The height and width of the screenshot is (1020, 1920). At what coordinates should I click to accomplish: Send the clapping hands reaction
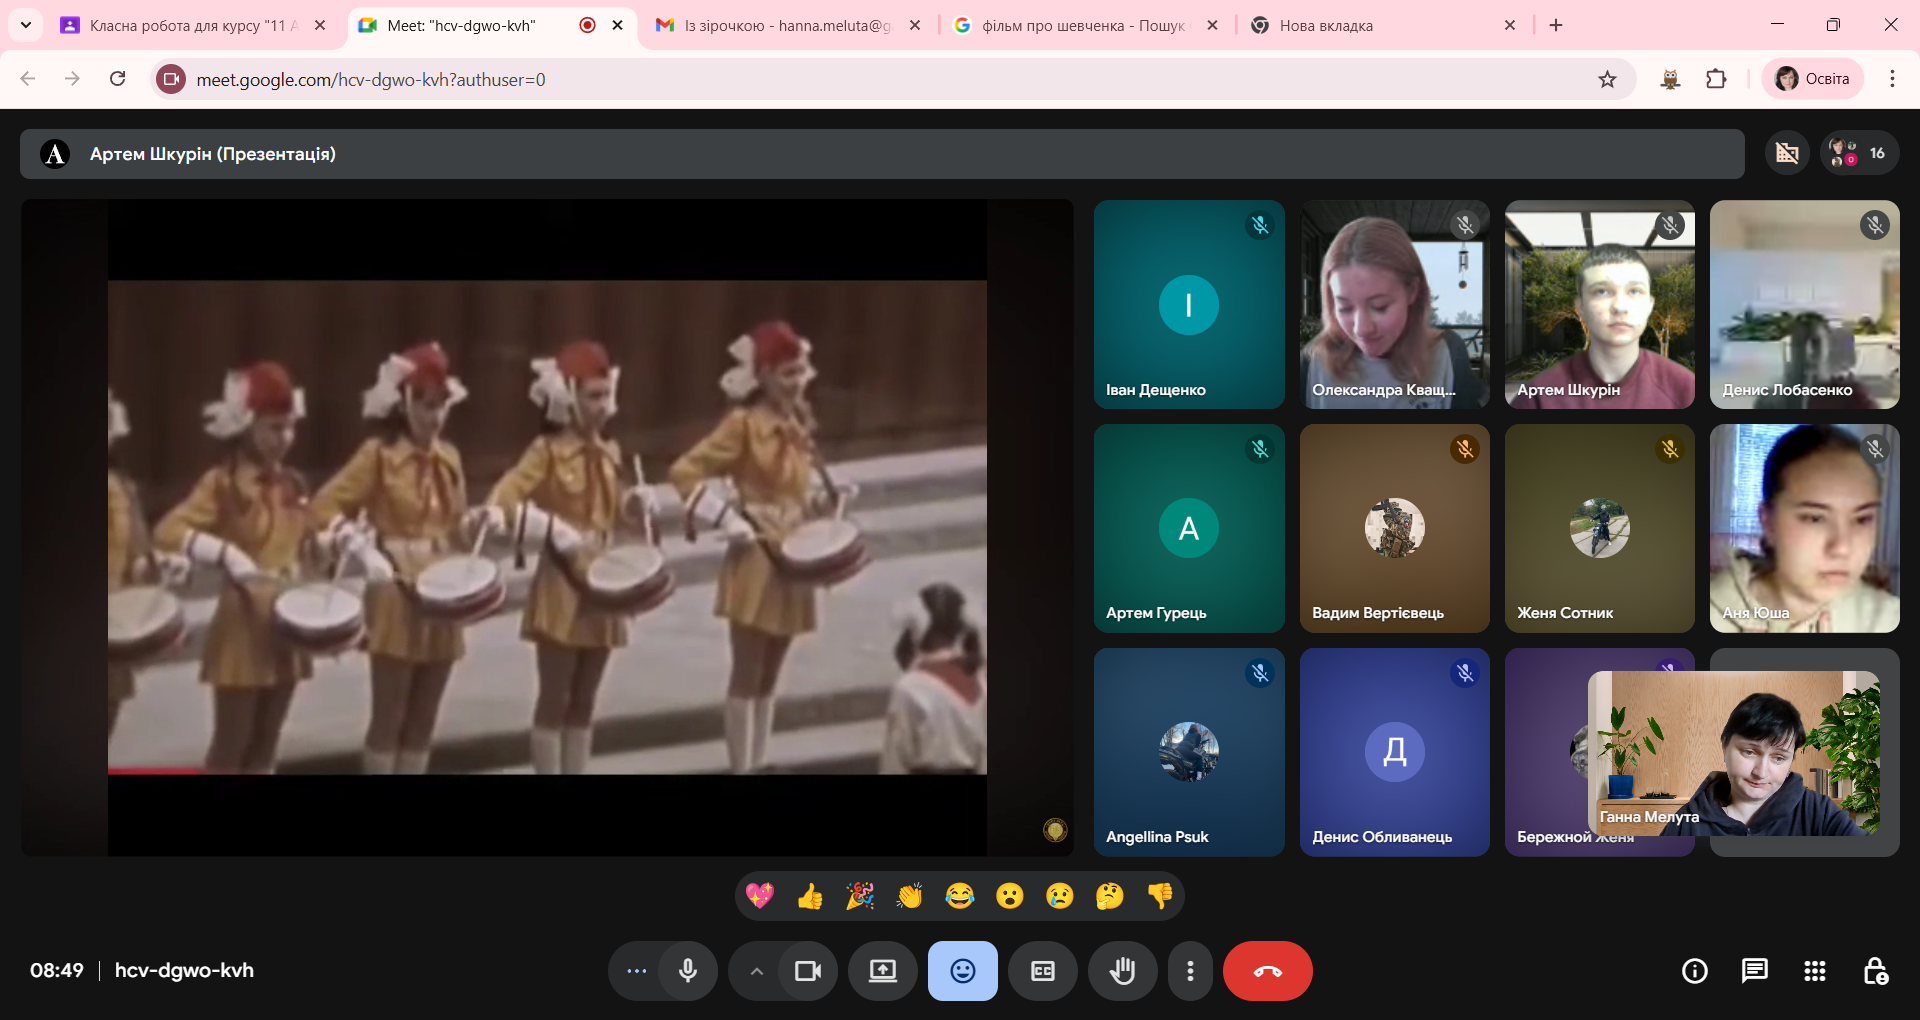[909, 896]
